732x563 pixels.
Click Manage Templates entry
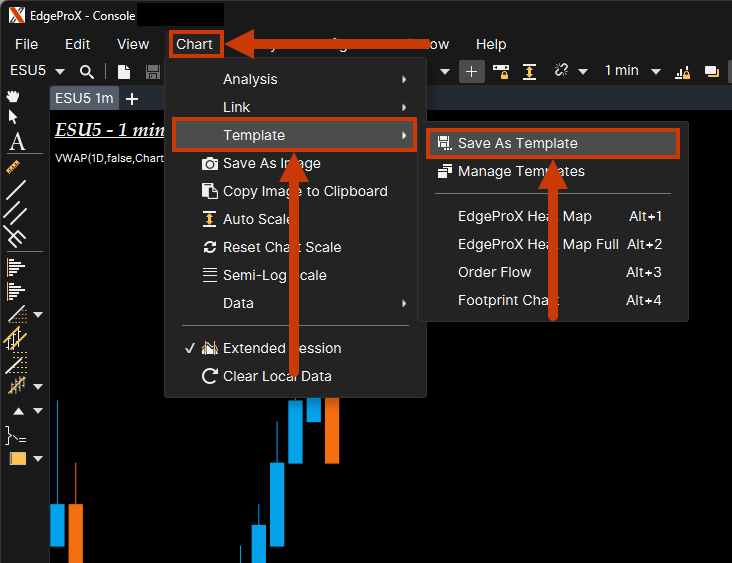520,171
